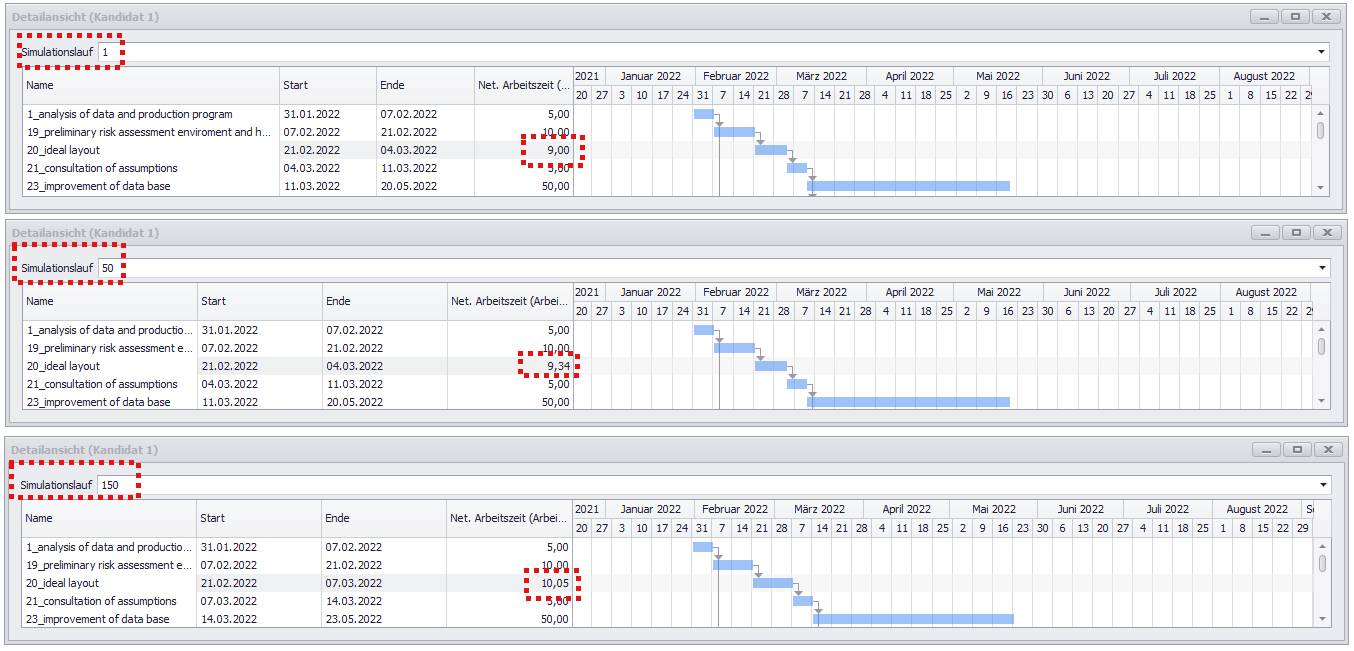Click the scroll-down arrow in the top window
The height and width of the screenshot is (651, 1354).
tap(1320, 187)
